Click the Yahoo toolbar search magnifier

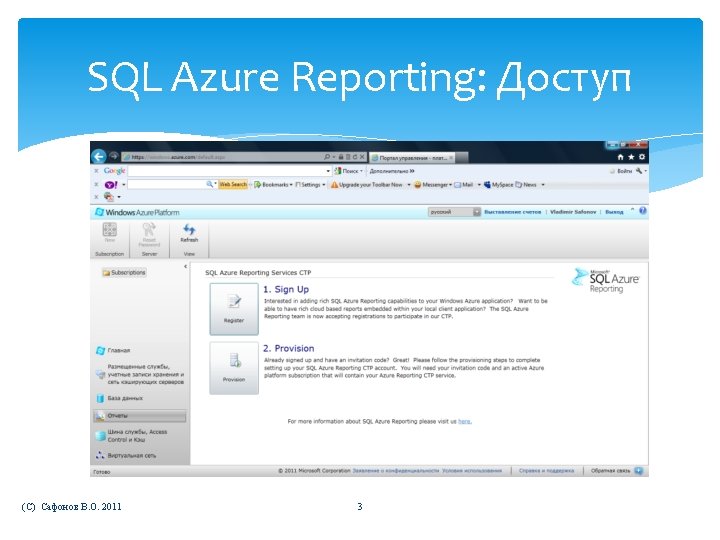(x=209, y=184)
